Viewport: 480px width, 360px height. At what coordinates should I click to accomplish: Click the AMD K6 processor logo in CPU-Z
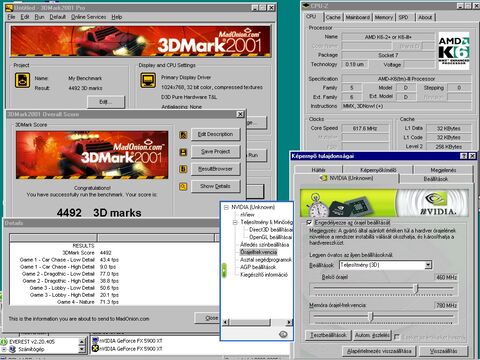coord(454,51)
